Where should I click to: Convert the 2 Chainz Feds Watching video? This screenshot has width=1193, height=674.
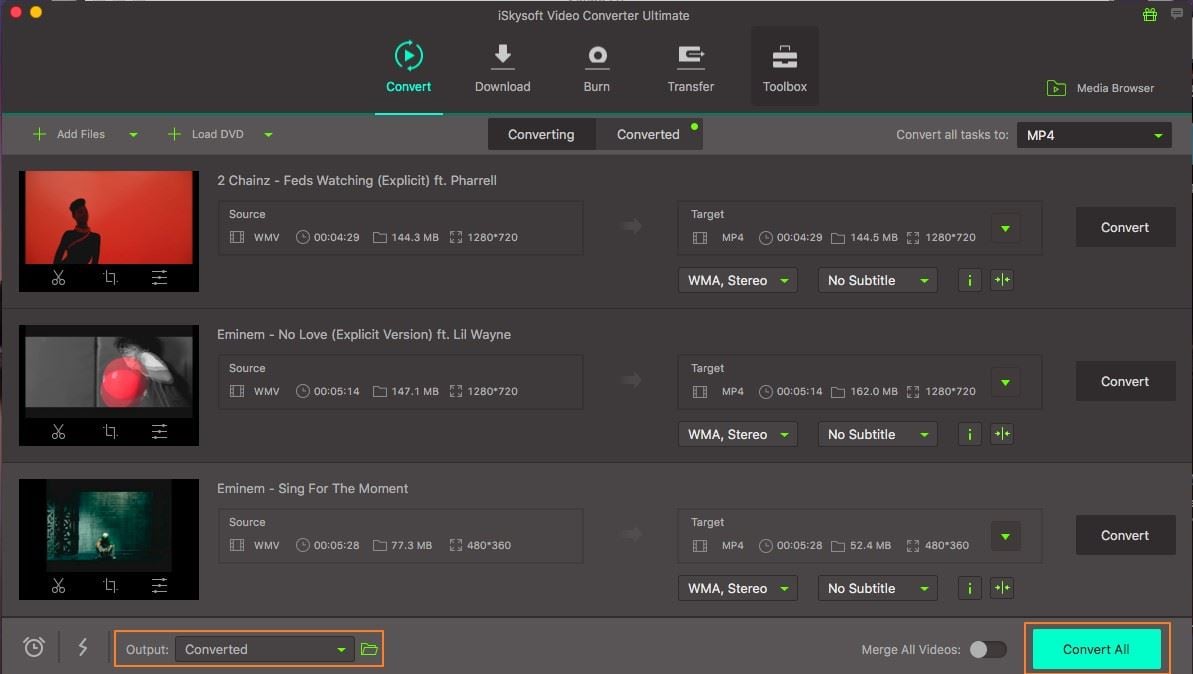click(1125, 227)
